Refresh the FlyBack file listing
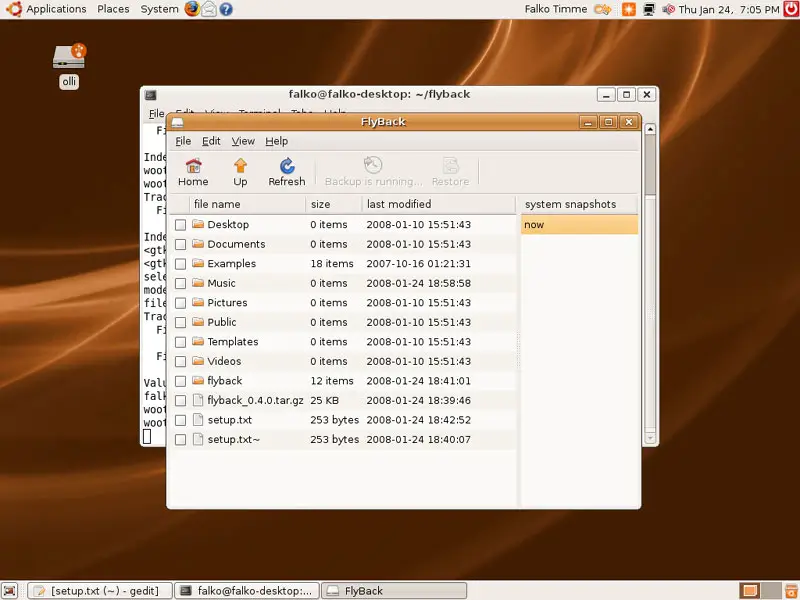Image resolution: width=800 pixels, height=600 pixels. (x=287, y=166)
